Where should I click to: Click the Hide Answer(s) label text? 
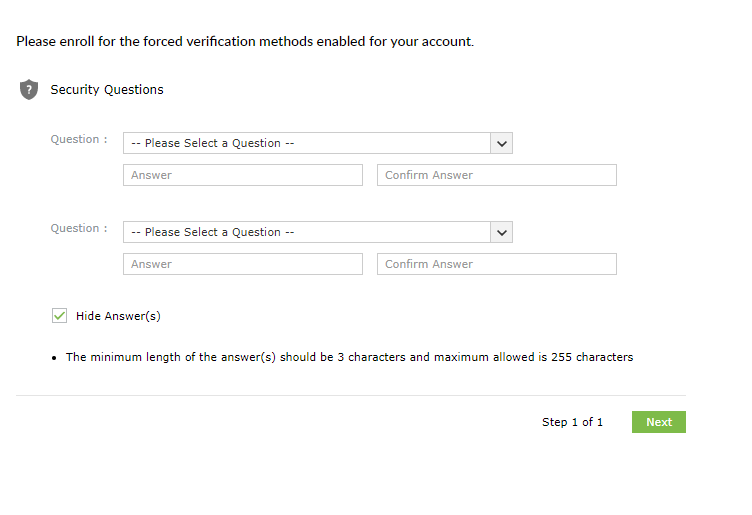tap(118, 316)
